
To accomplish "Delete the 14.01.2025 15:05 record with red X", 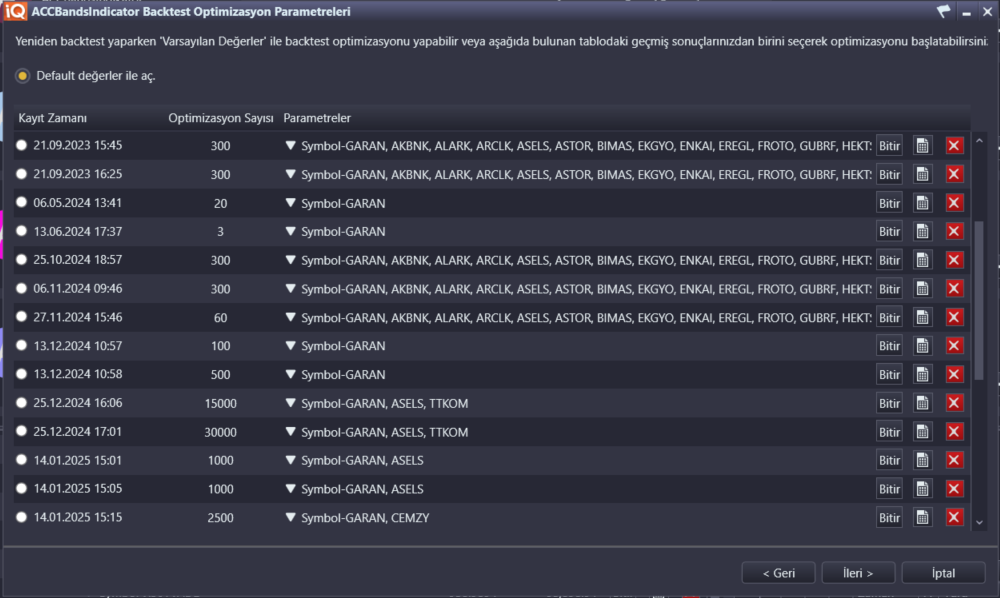I will click(x=954, y=489).
